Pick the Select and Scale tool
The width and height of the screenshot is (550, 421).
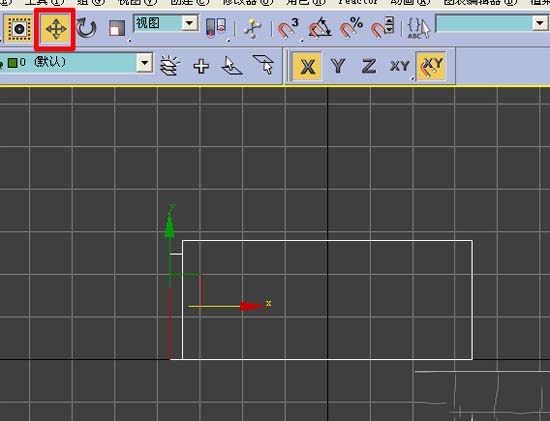click(117, 28)
